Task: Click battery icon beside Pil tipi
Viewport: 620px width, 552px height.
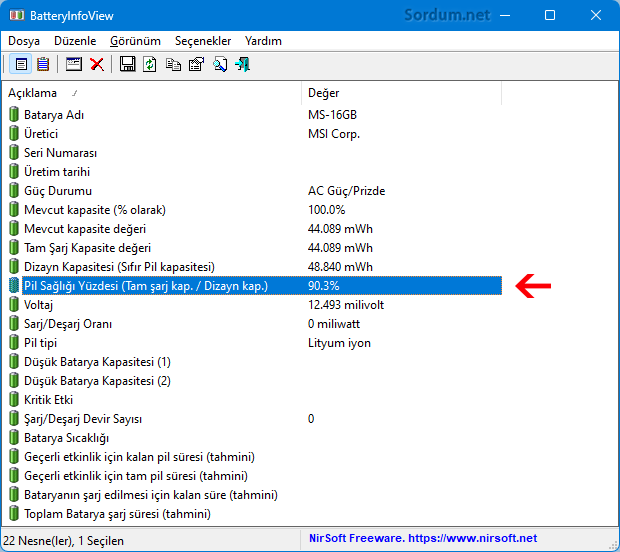Action: click(14, 342)
